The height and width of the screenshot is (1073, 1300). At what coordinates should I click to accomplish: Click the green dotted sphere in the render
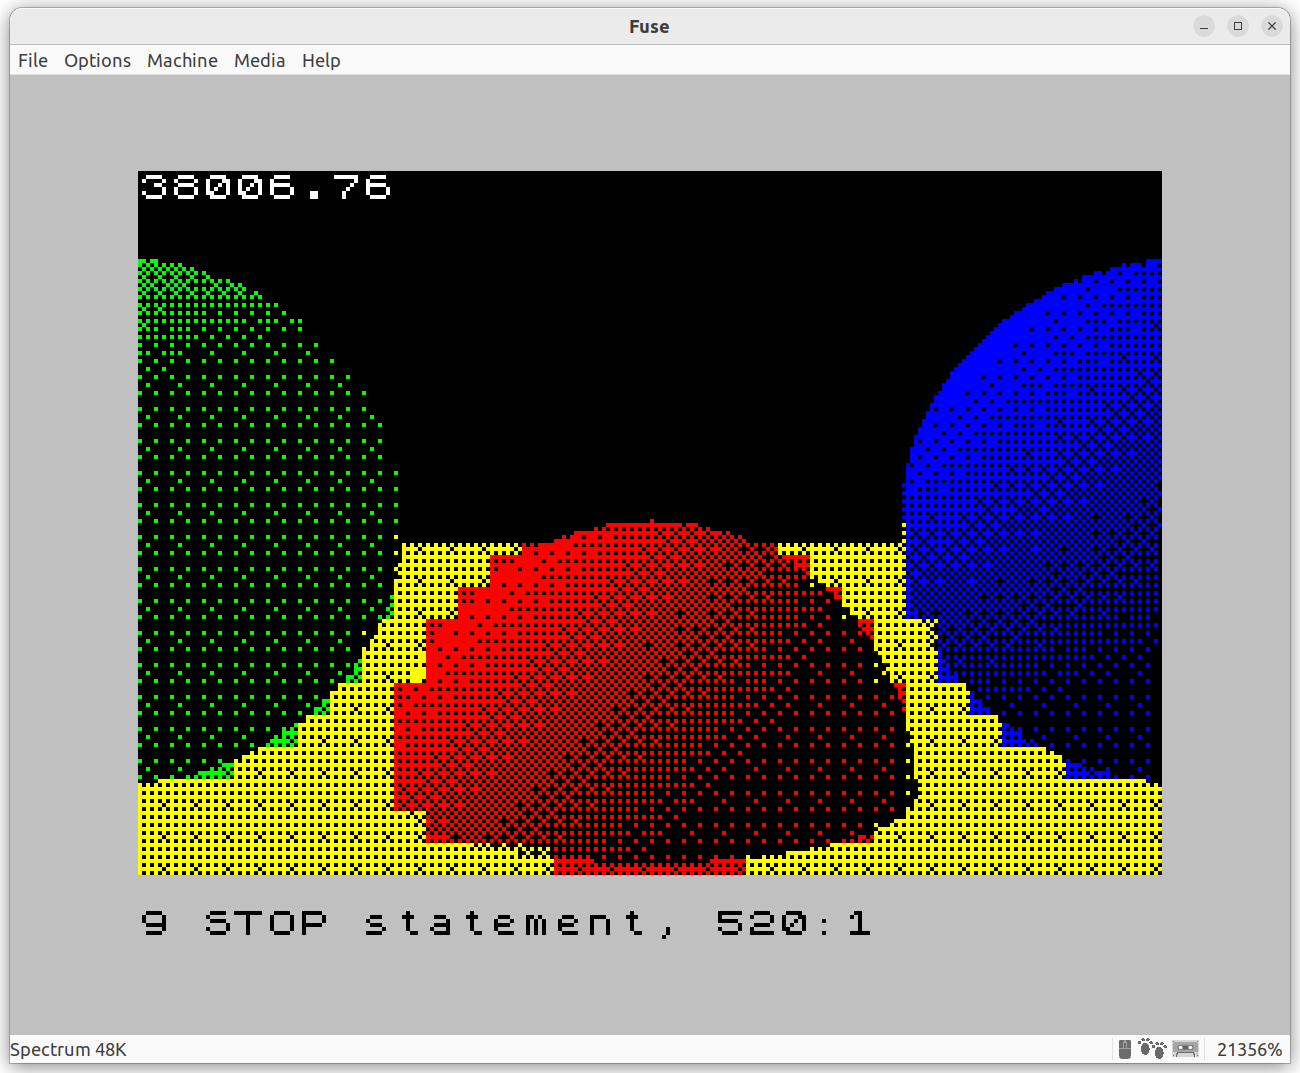tap(268, 520)
